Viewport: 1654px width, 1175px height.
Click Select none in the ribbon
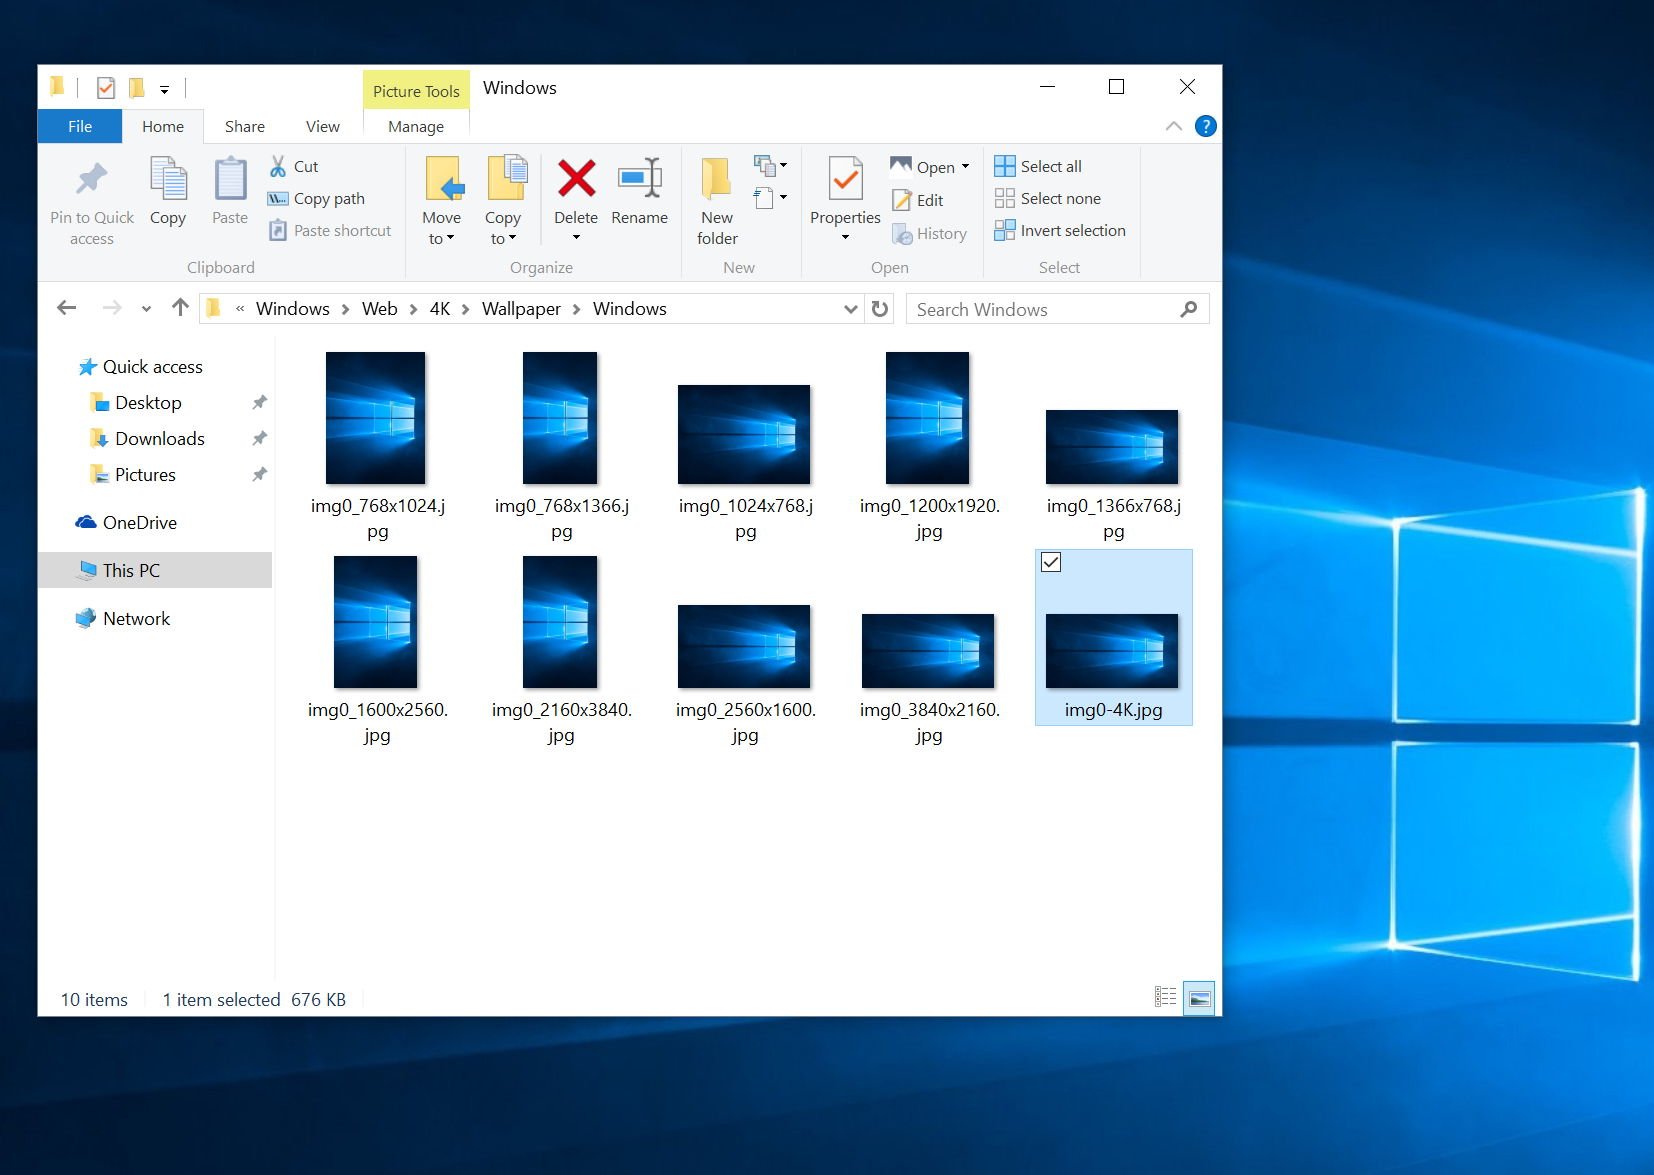point(1047,198)
